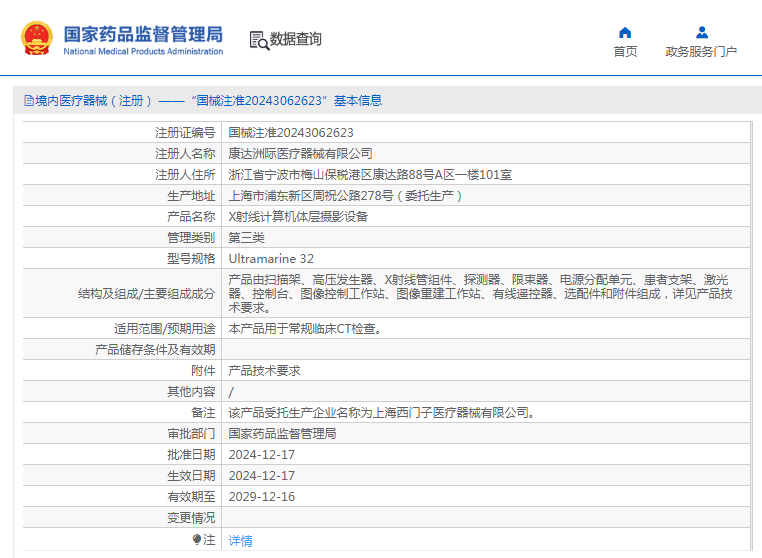
Task: Click the 国家药品监督管理局 title text
Action: click(x=143, y=35)
